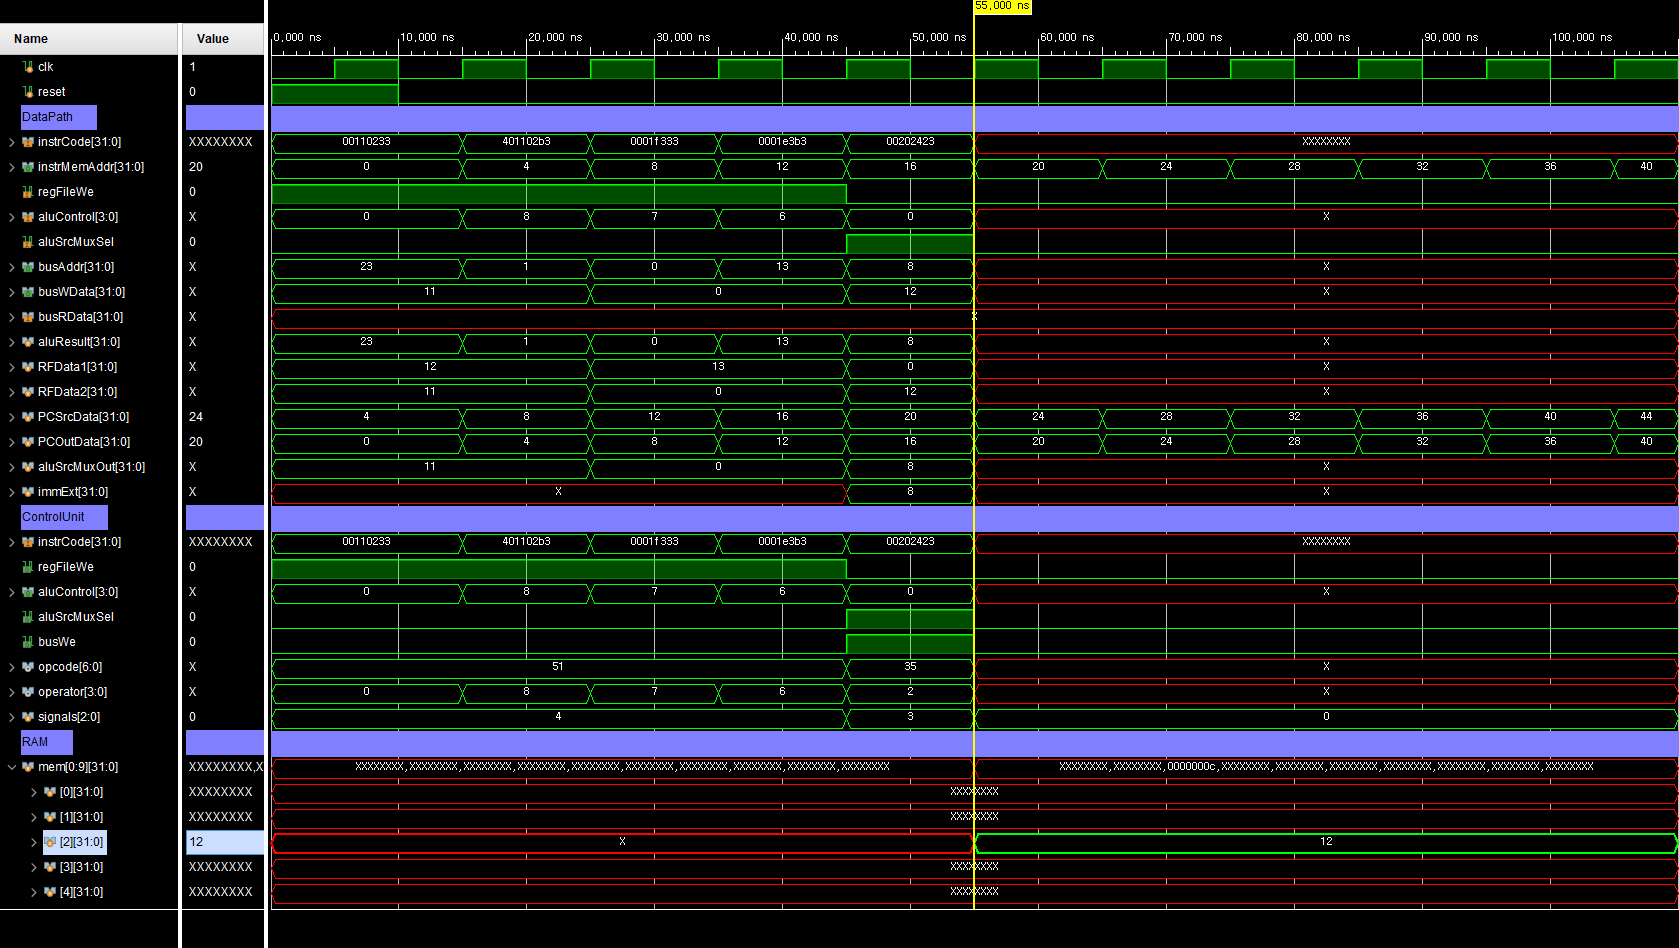Click the Value column header
The image size is (1679, 948).
223,39
